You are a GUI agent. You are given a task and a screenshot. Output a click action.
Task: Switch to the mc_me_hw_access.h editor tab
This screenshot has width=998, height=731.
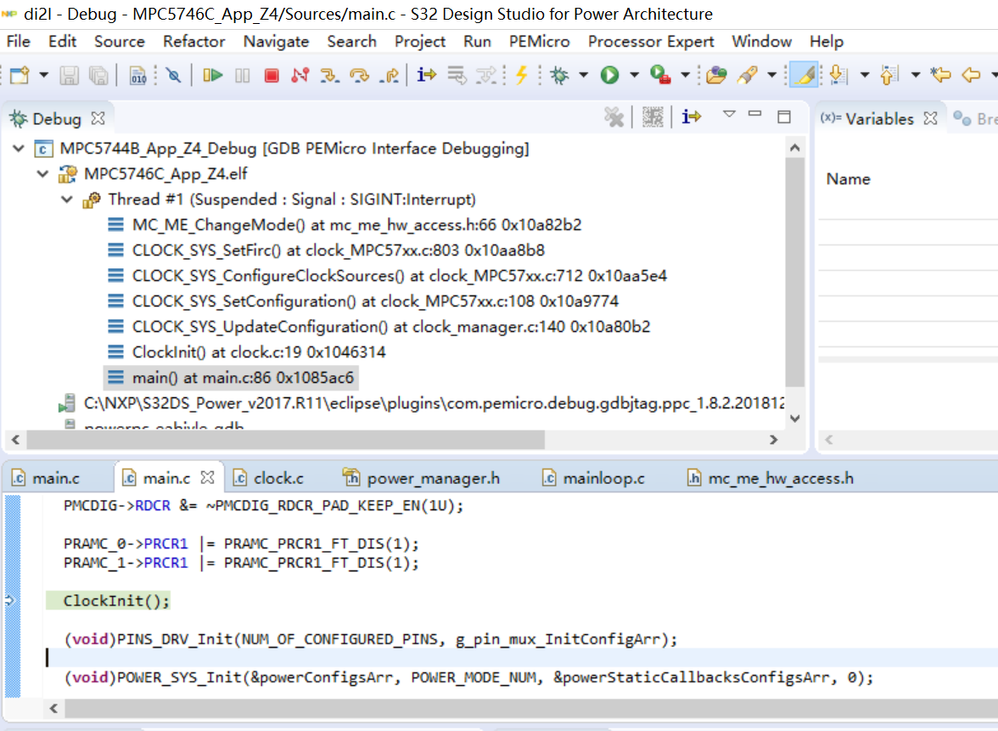[770, 478]
